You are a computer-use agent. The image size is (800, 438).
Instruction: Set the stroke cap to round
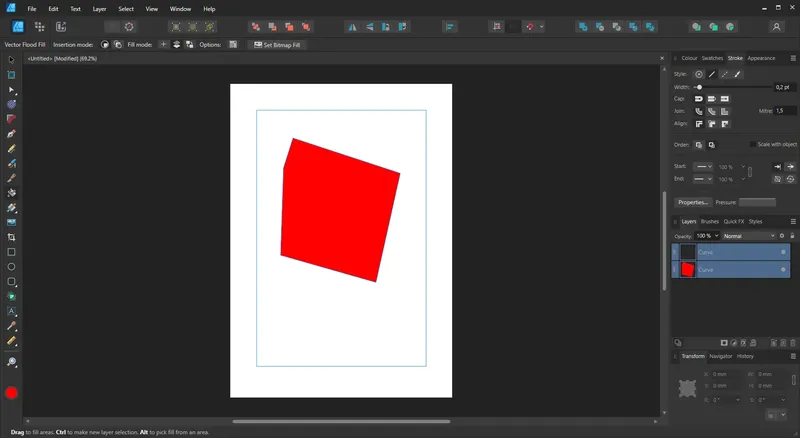698,99
